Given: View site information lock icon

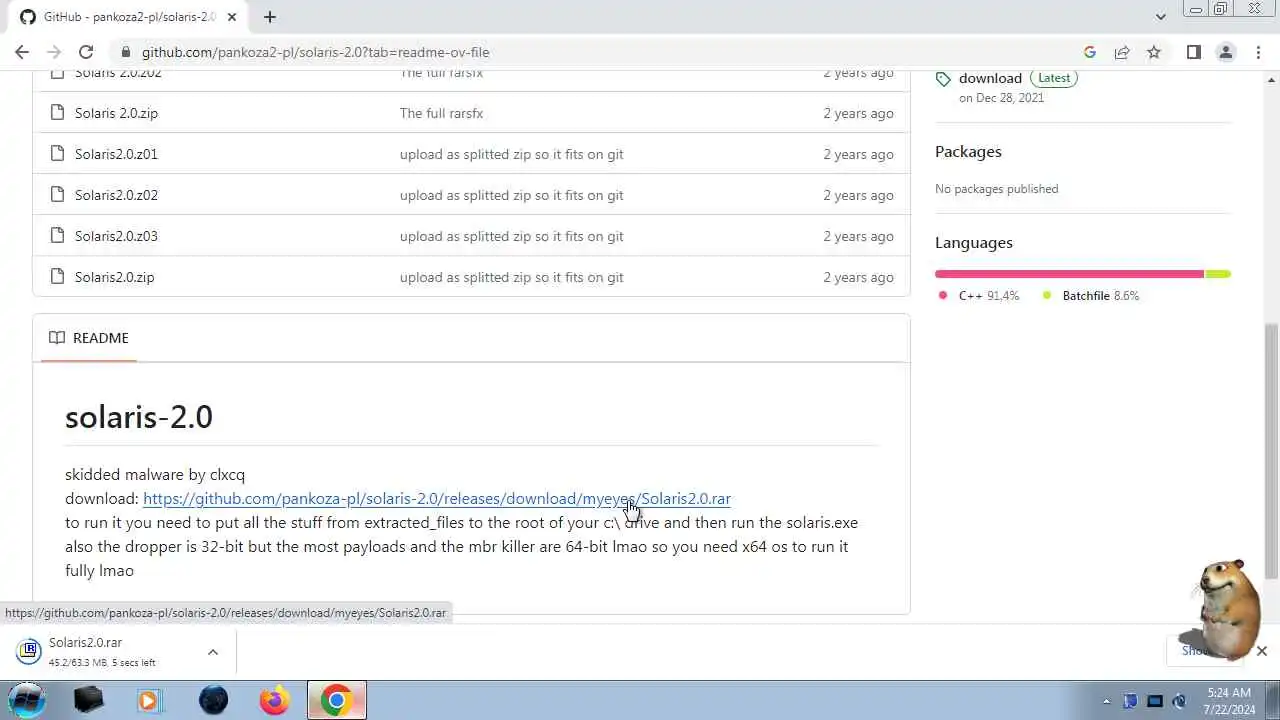Looking at the screenshot, I should tap(125, 52).
